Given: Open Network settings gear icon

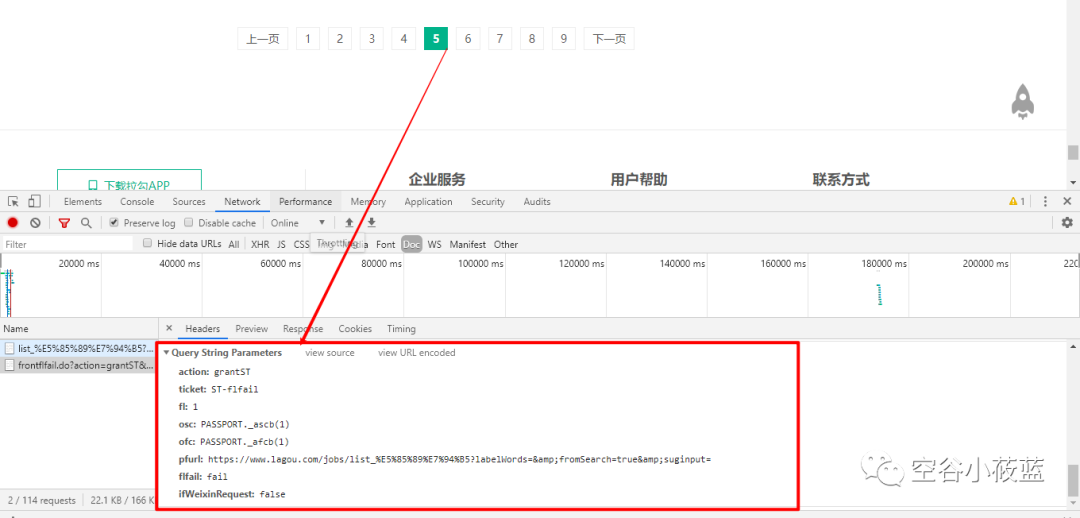Looking at the screenshot, I should coord(1067,222).
